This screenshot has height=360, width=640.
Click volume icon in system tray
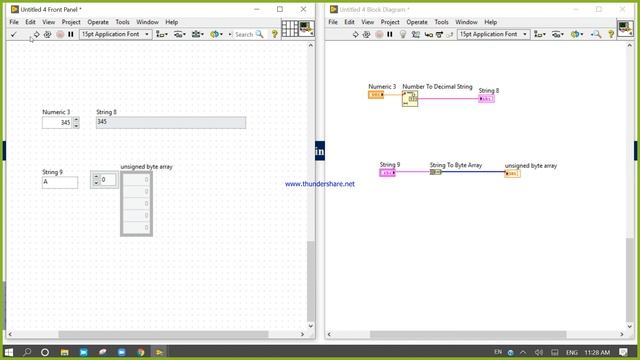[x=539, y=352]
